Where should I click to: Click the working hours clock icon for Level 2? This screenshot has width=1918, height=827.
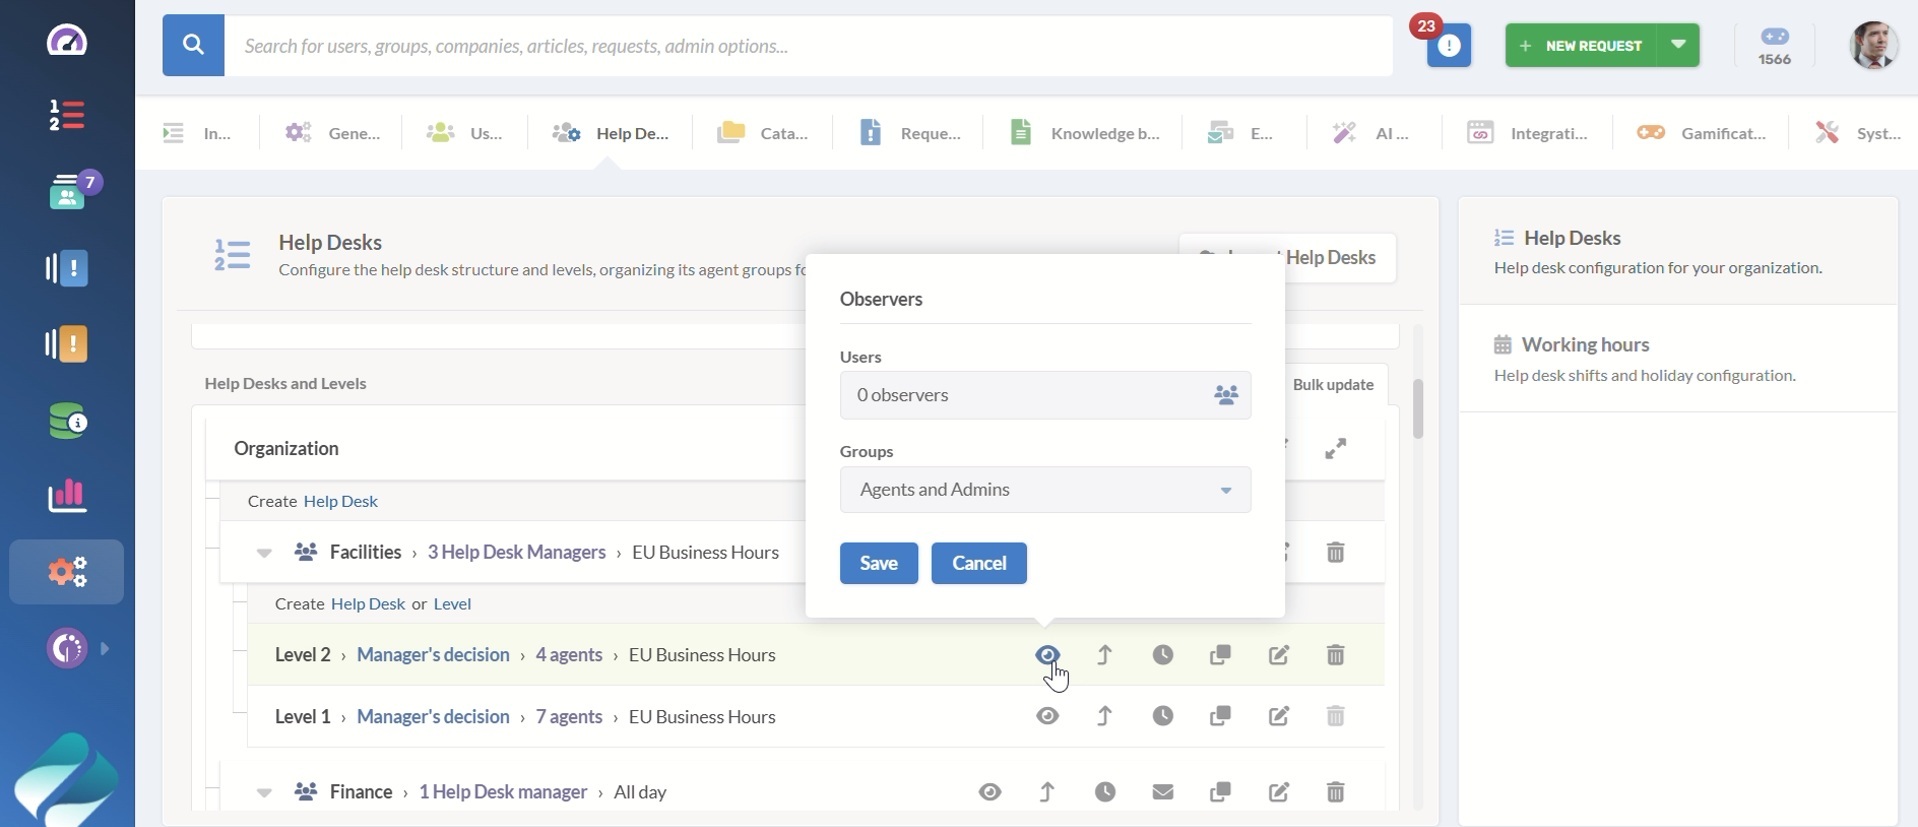1162,655
